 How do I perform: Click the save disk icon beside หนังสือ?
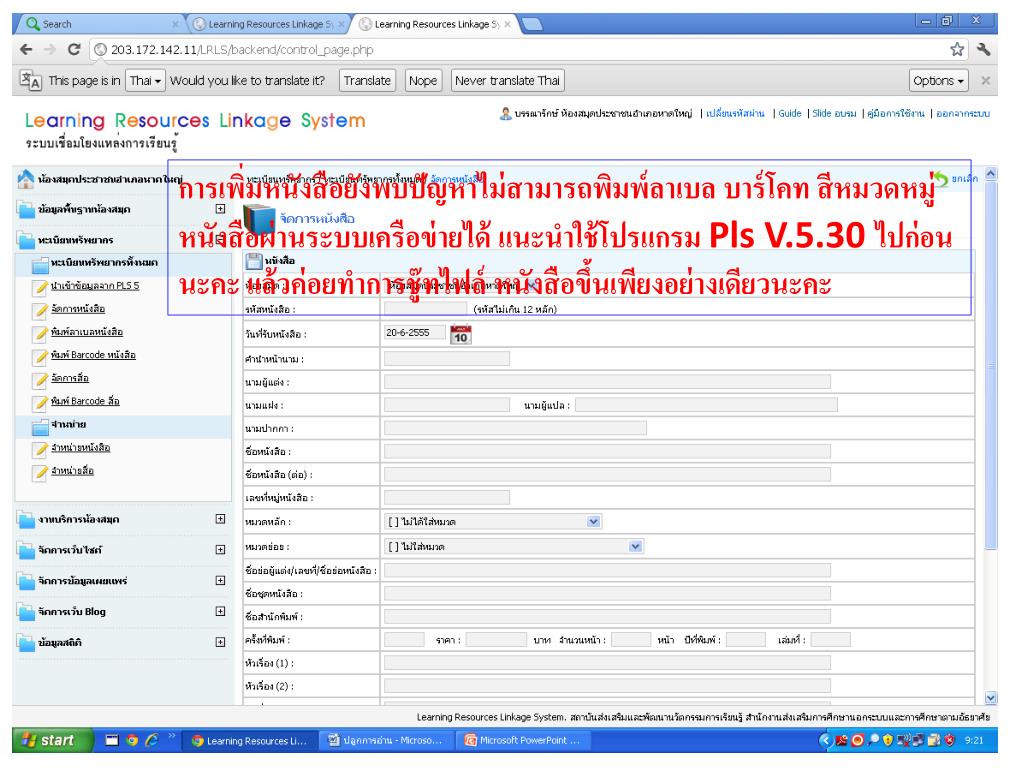253,261
